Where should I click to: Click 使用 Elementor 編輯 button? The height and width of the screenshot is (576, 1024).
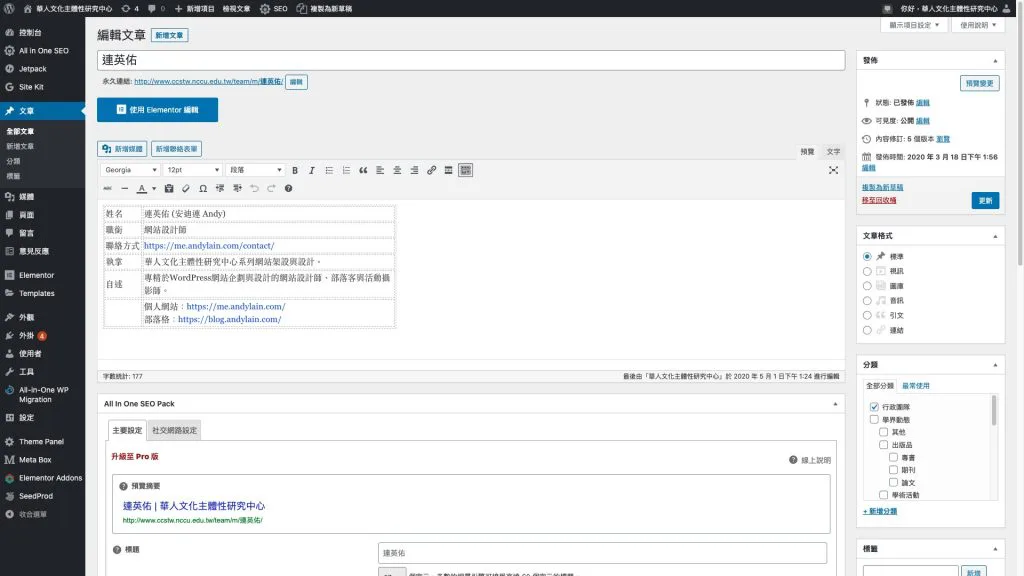(157, 109)
